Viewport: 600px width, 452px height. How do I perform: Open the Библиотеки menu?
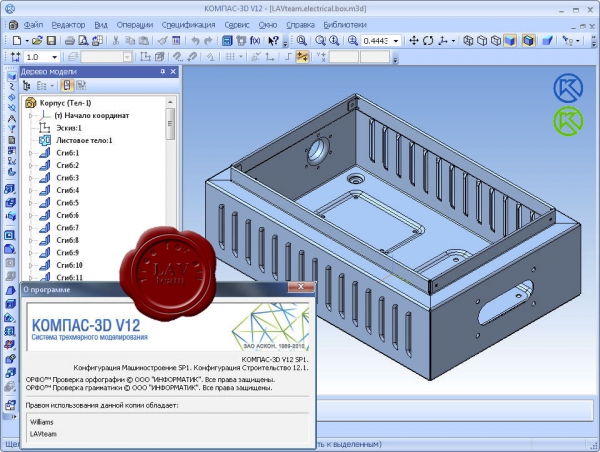tap(345, 25)
